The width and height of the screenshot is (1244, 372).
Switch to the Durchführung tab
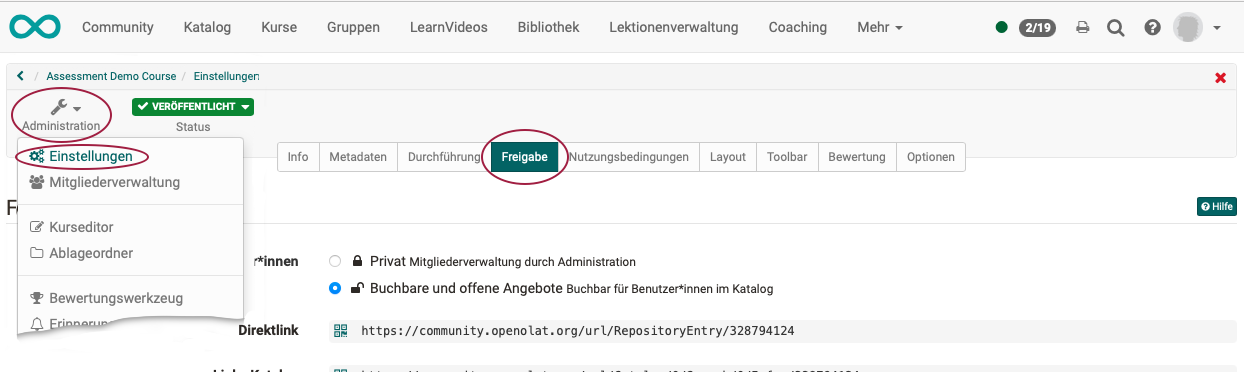tap(444, 157)
